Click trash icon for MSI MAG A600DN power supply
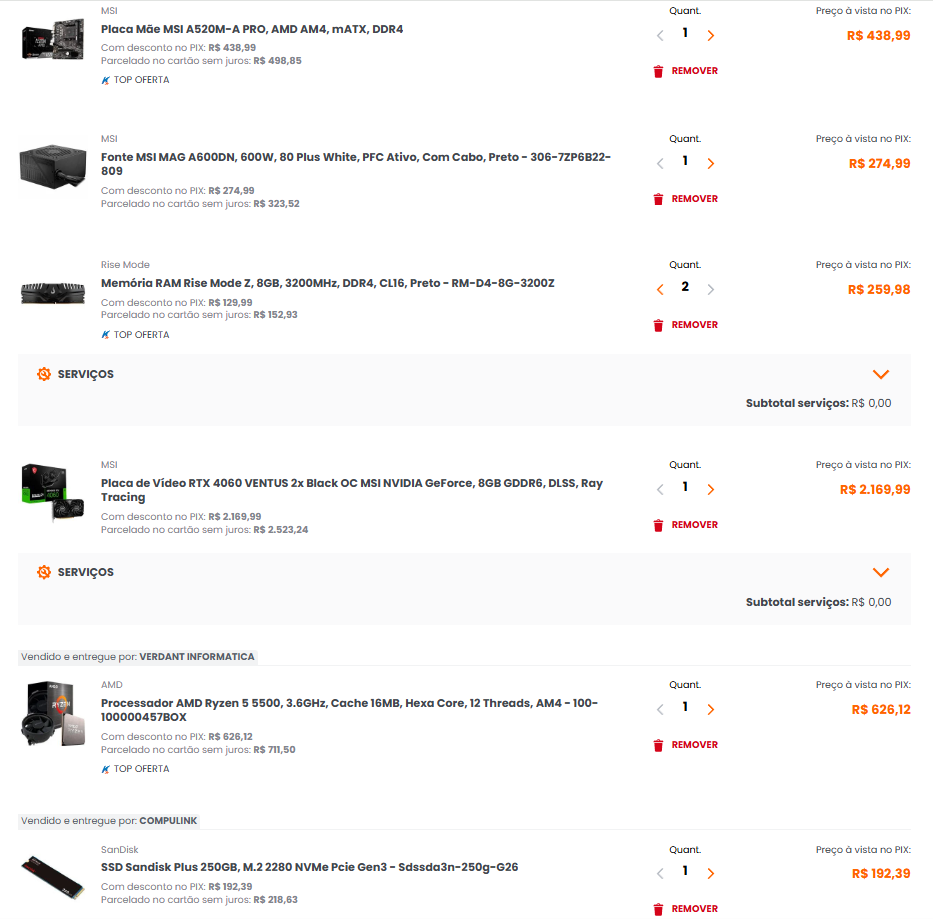 click(x=658, y=199)
